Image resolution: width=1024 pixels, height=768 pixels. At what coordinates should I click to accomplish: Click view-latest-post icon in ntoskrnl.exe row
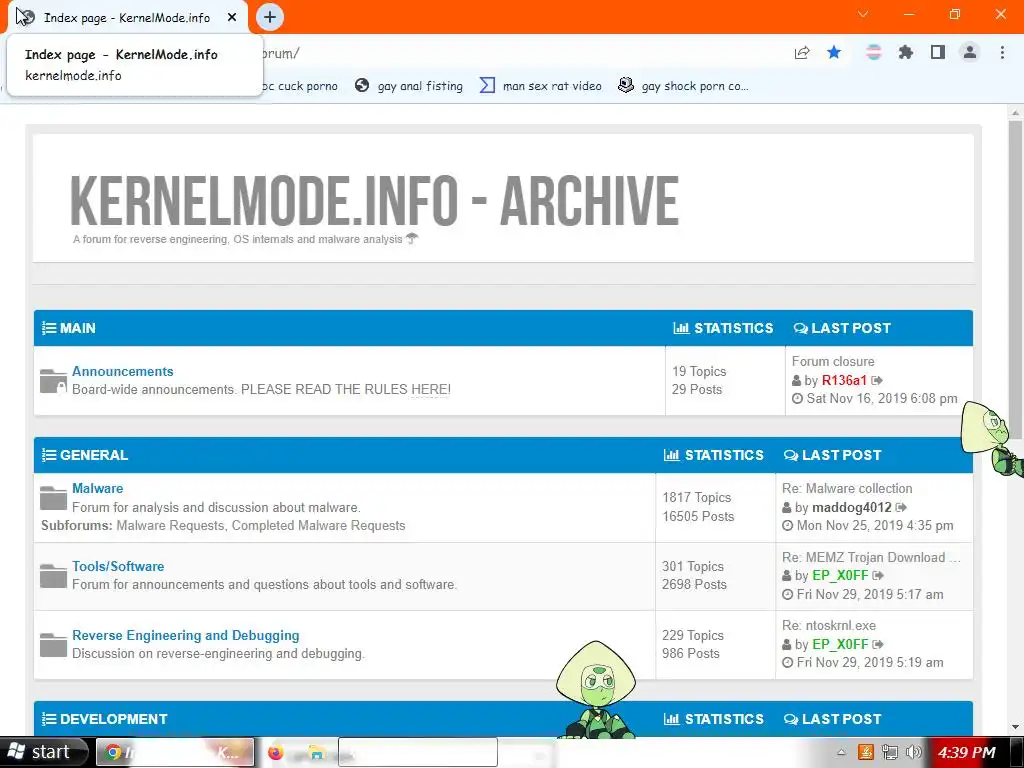(x=878, y=644)
